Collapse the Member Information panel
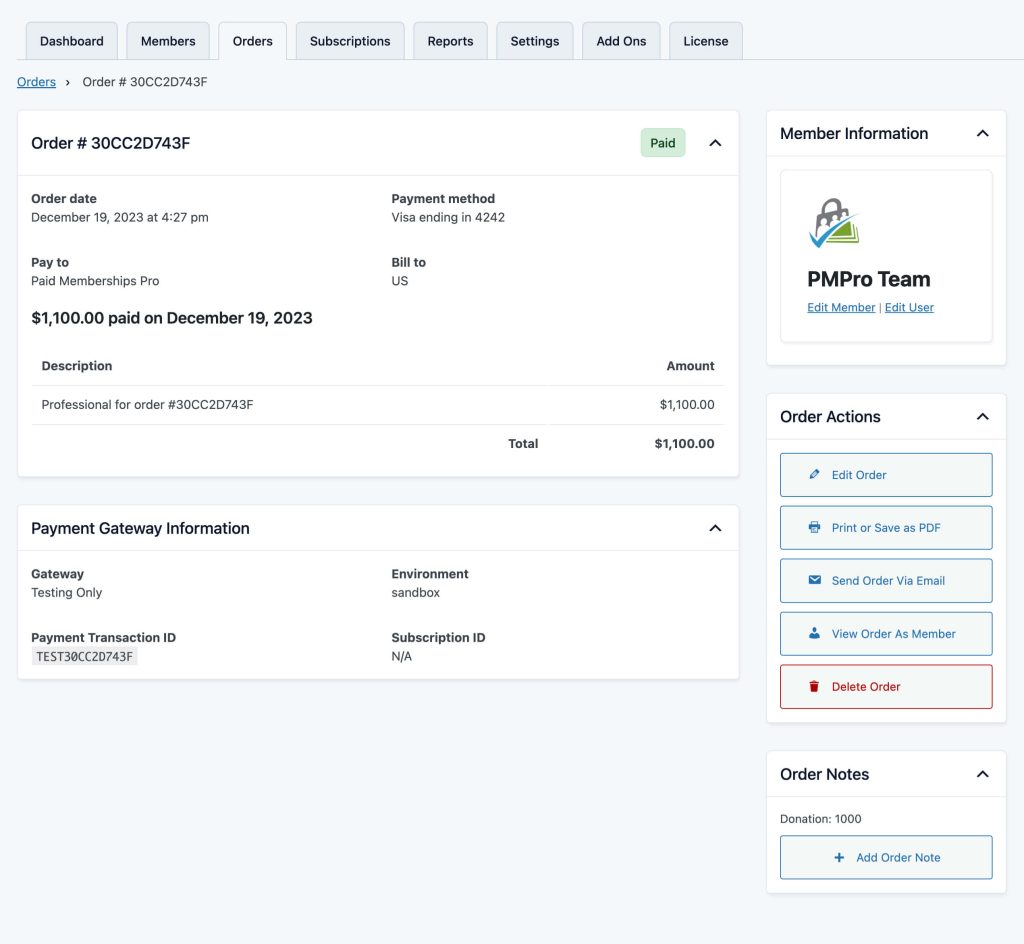This screenshot has width=1024, height=944. click(x=982, y=133)
